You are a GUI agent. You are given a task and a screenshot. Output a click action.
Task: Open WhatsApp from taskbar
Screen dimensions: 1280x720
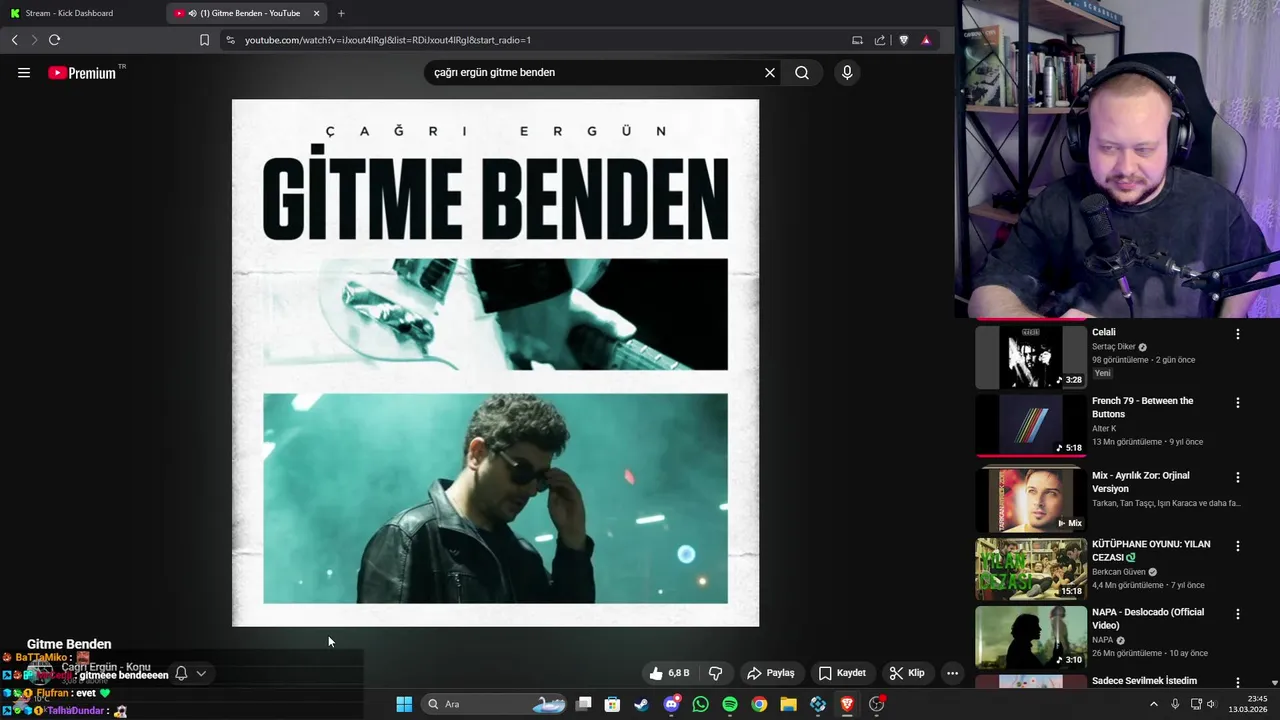point(700,704)
